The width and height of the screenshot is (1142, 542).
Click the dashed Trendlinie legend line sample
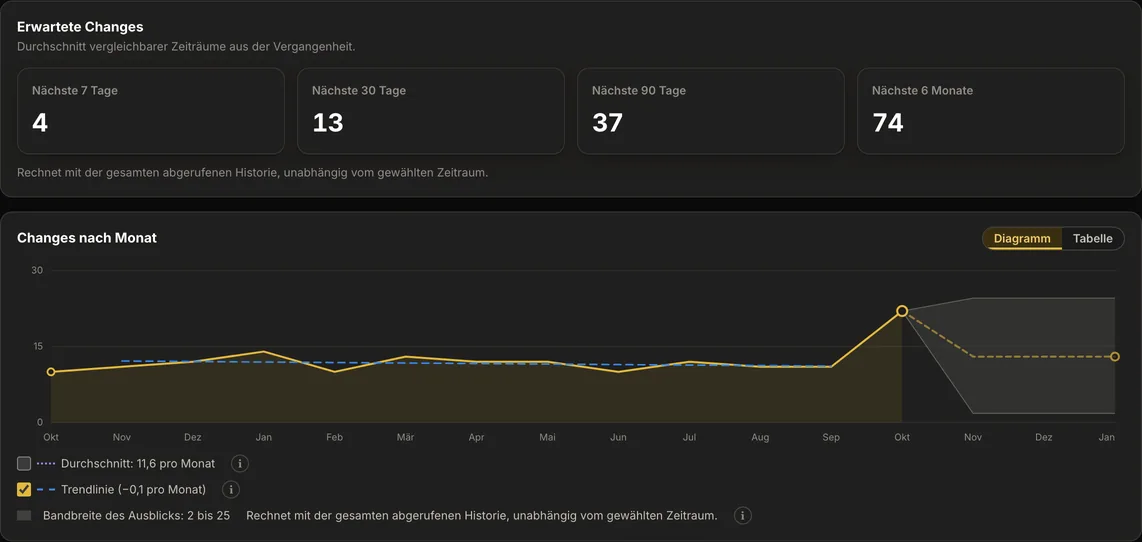tap(46, 490)
